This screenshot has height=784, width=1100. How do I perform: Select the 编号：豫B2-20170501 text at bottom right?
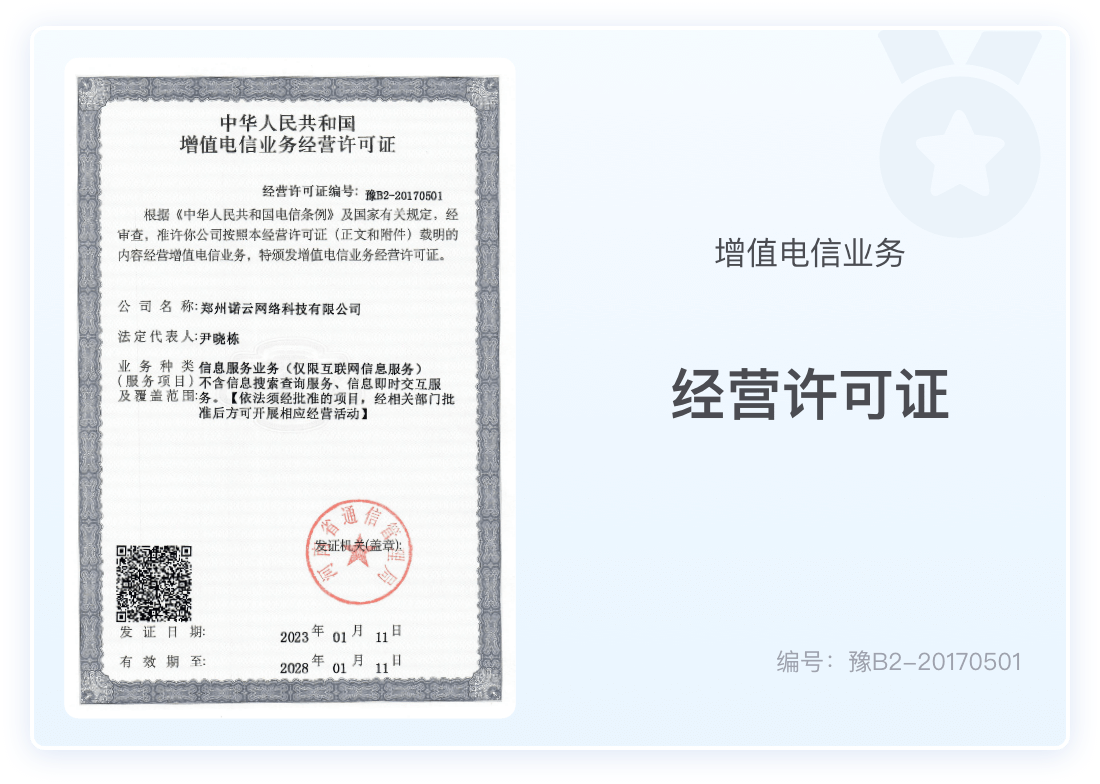898,661
